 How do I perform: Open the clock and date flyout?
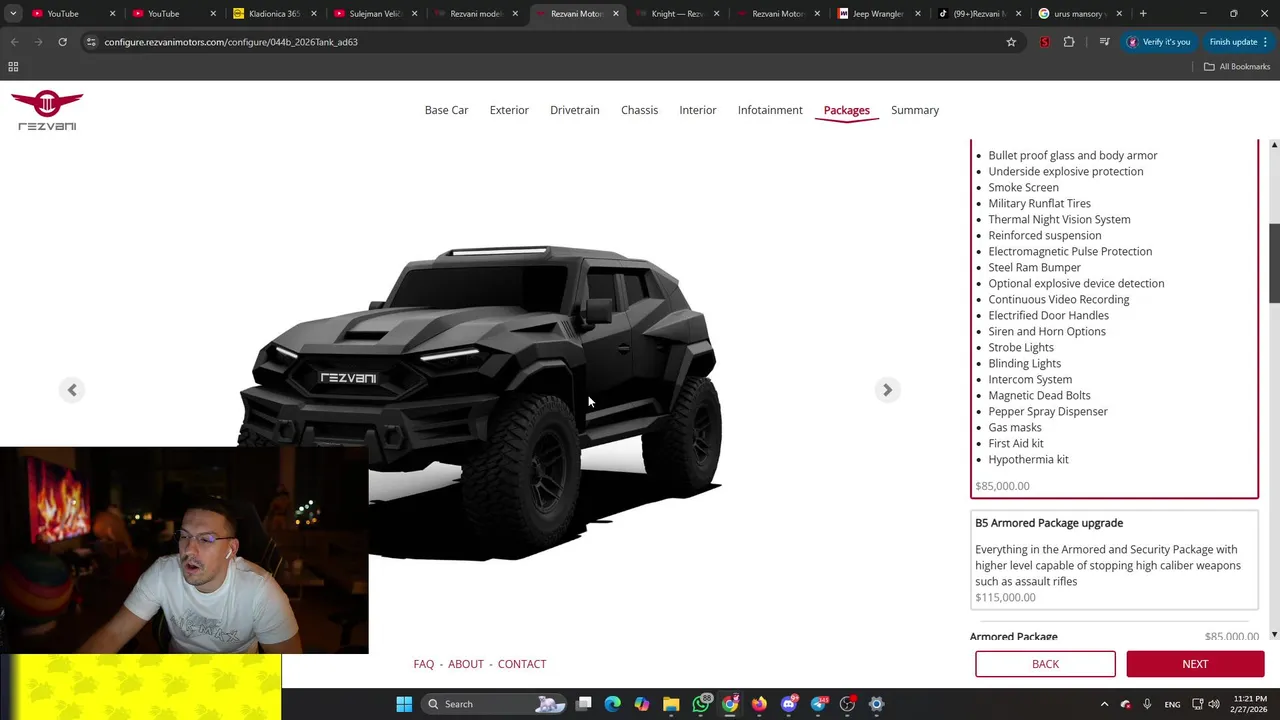[x=1250, y=704]
